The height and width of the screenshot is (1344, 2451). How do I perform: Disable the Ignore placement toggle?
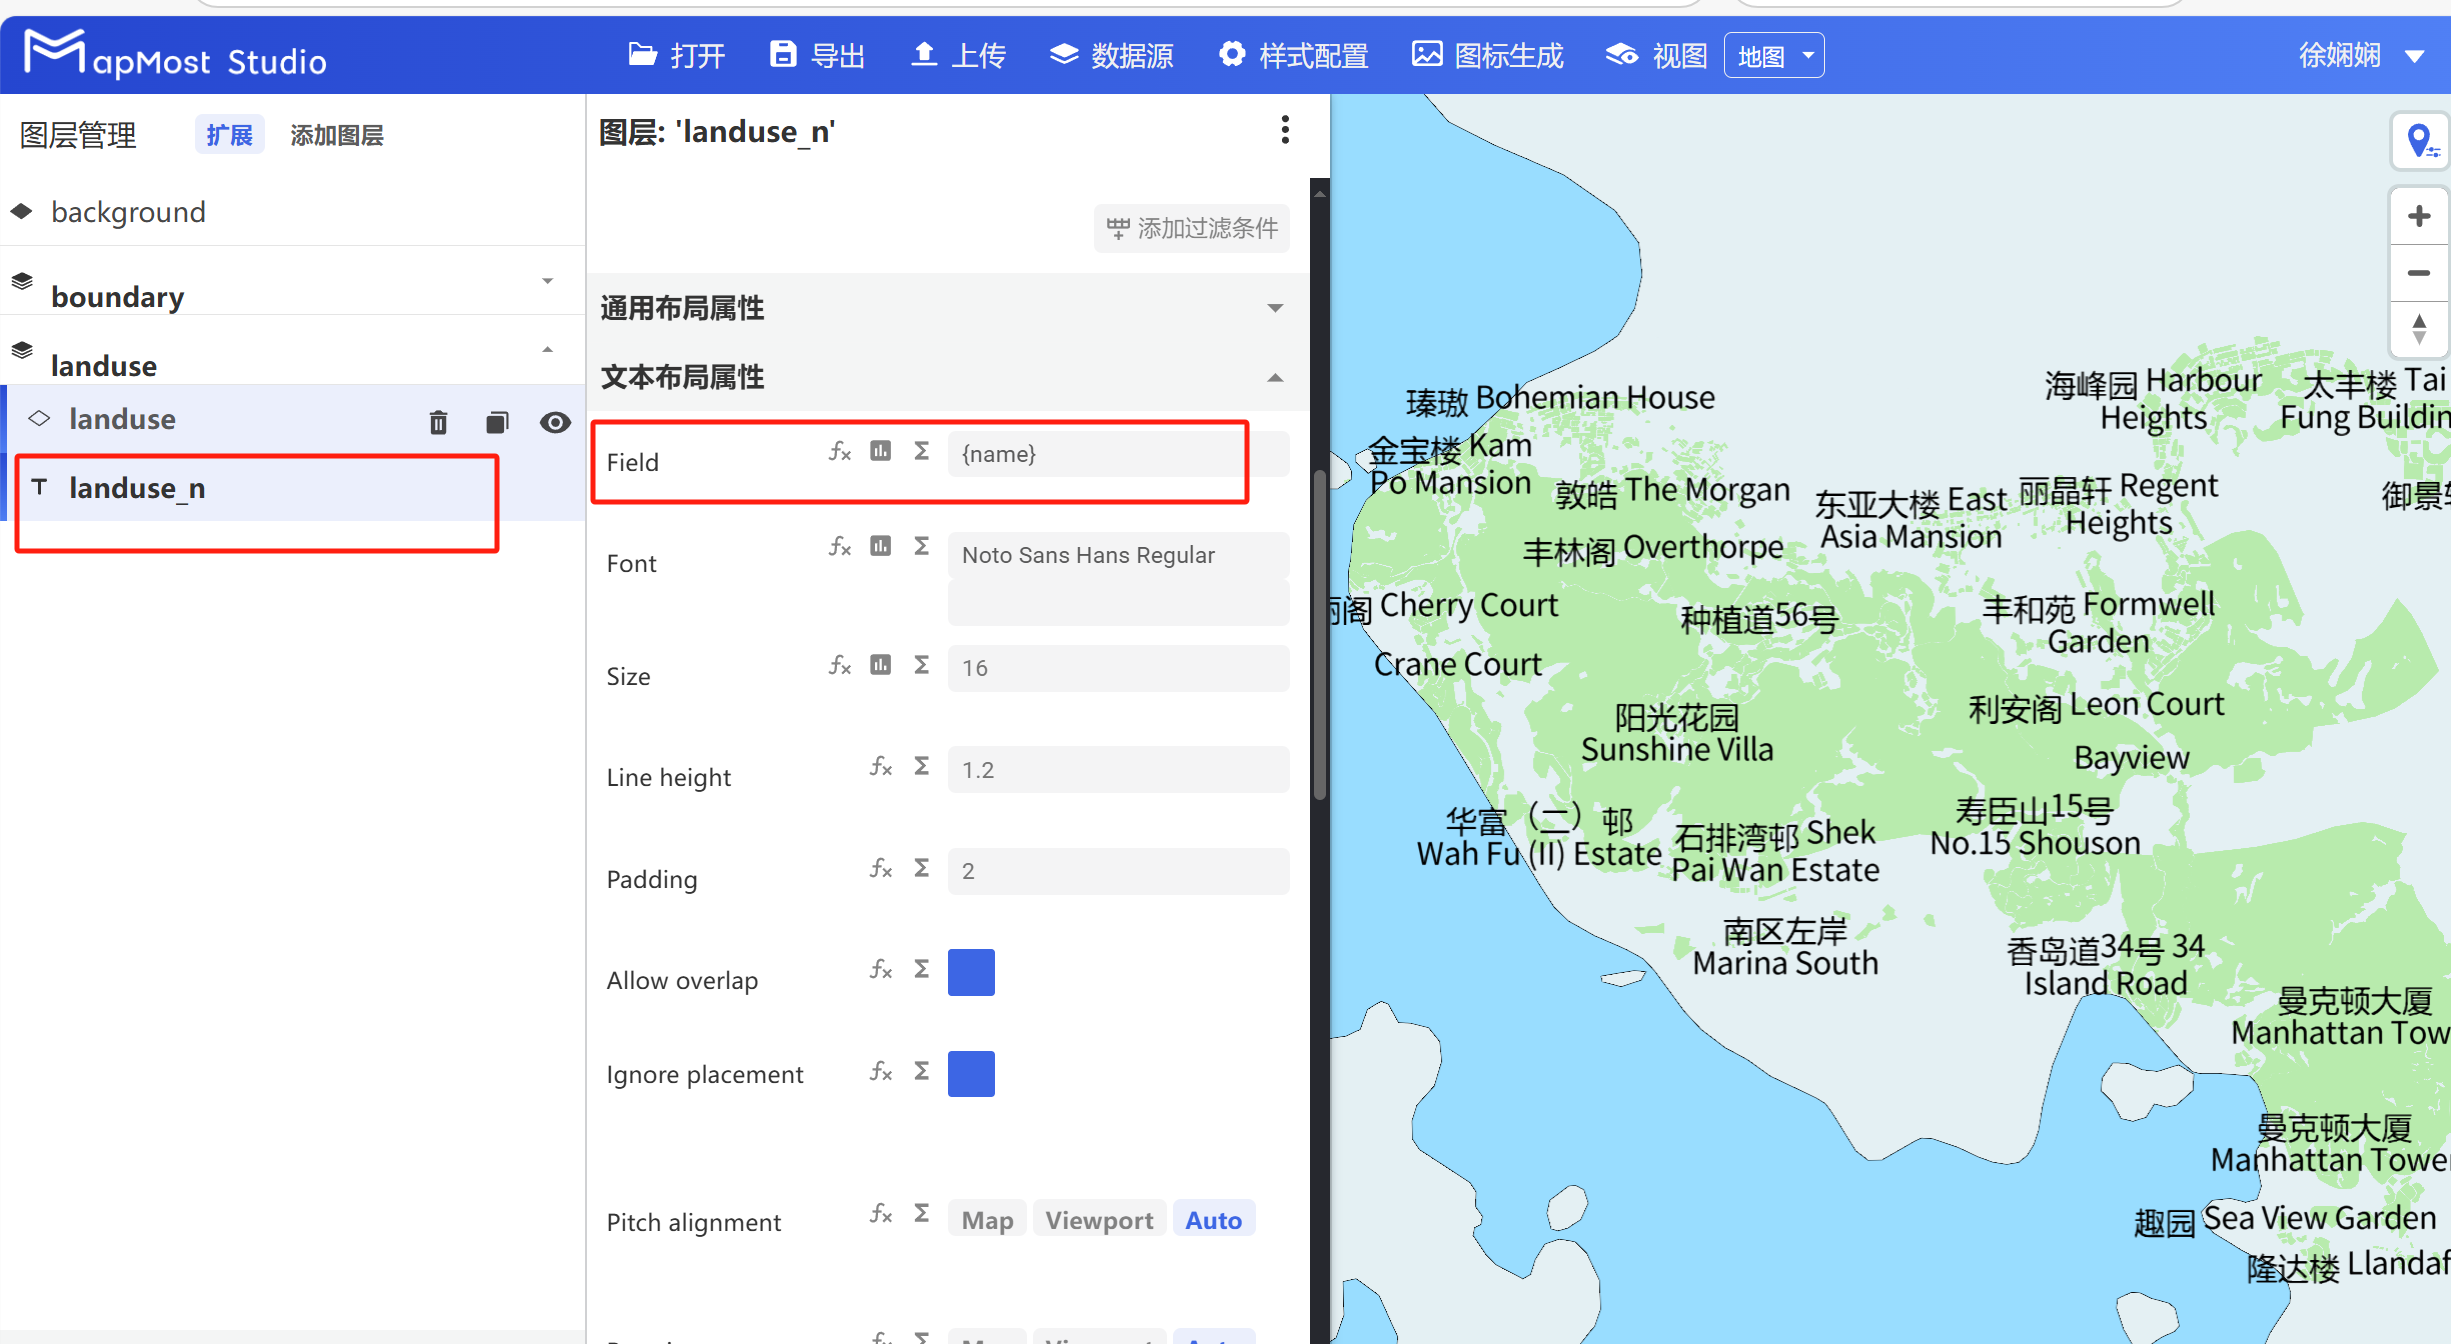971,1073
